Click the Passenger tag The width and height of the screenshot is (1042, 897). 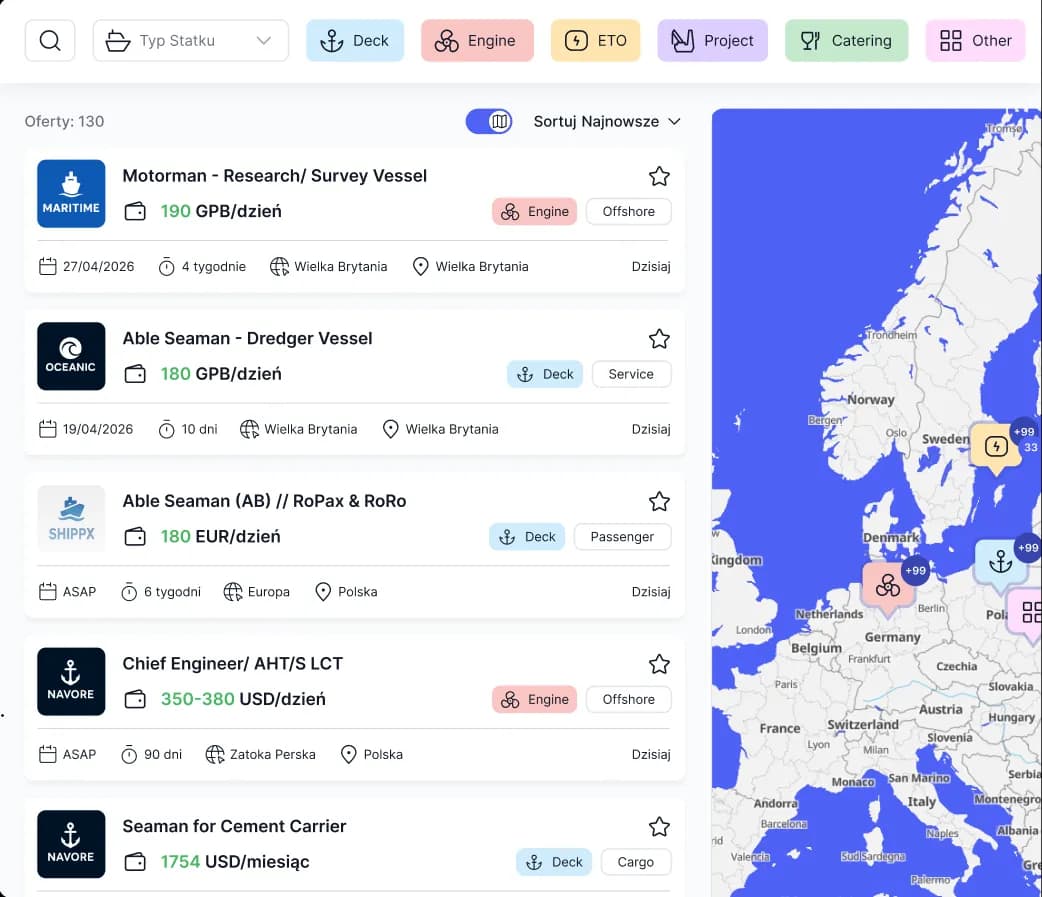[623, 537]
